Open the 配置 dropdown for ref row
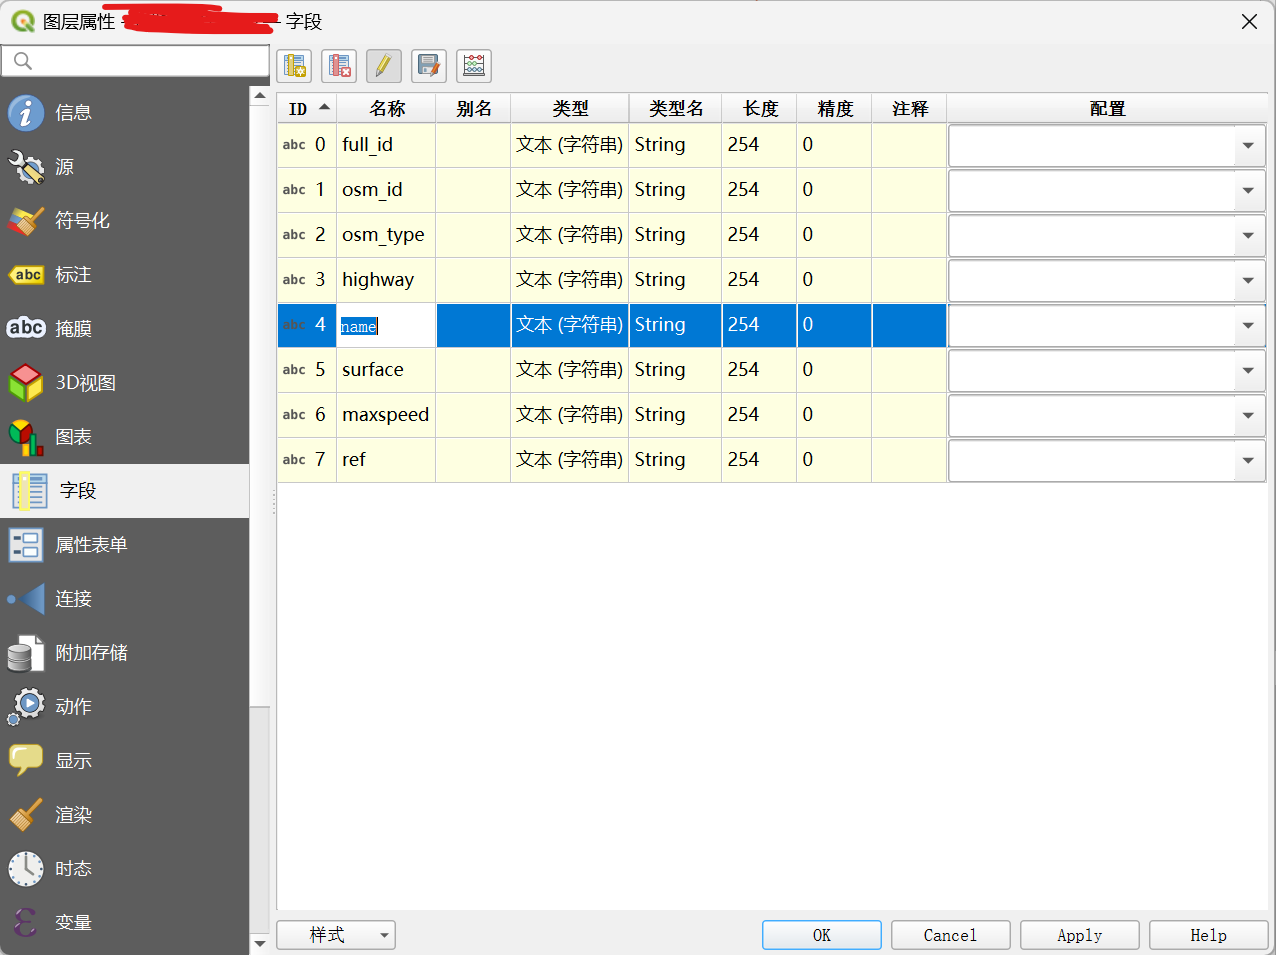1276x955 pixels. [1248, 461]
